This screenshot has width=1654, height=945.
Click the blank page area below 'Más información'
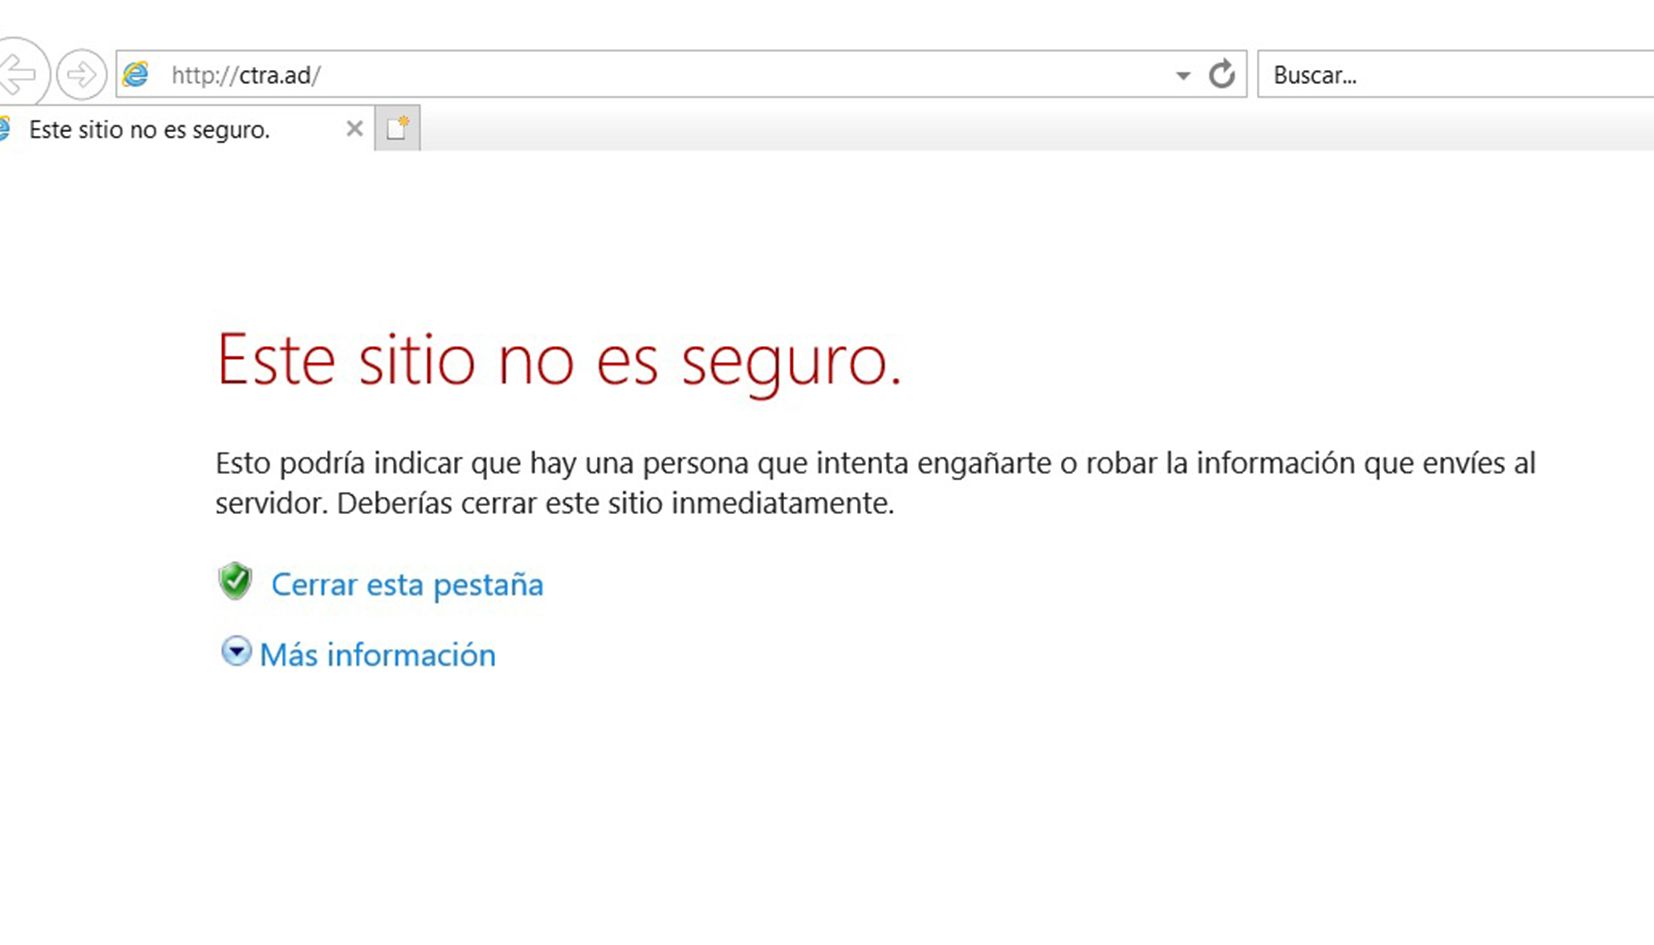click(x=800, y=800)
